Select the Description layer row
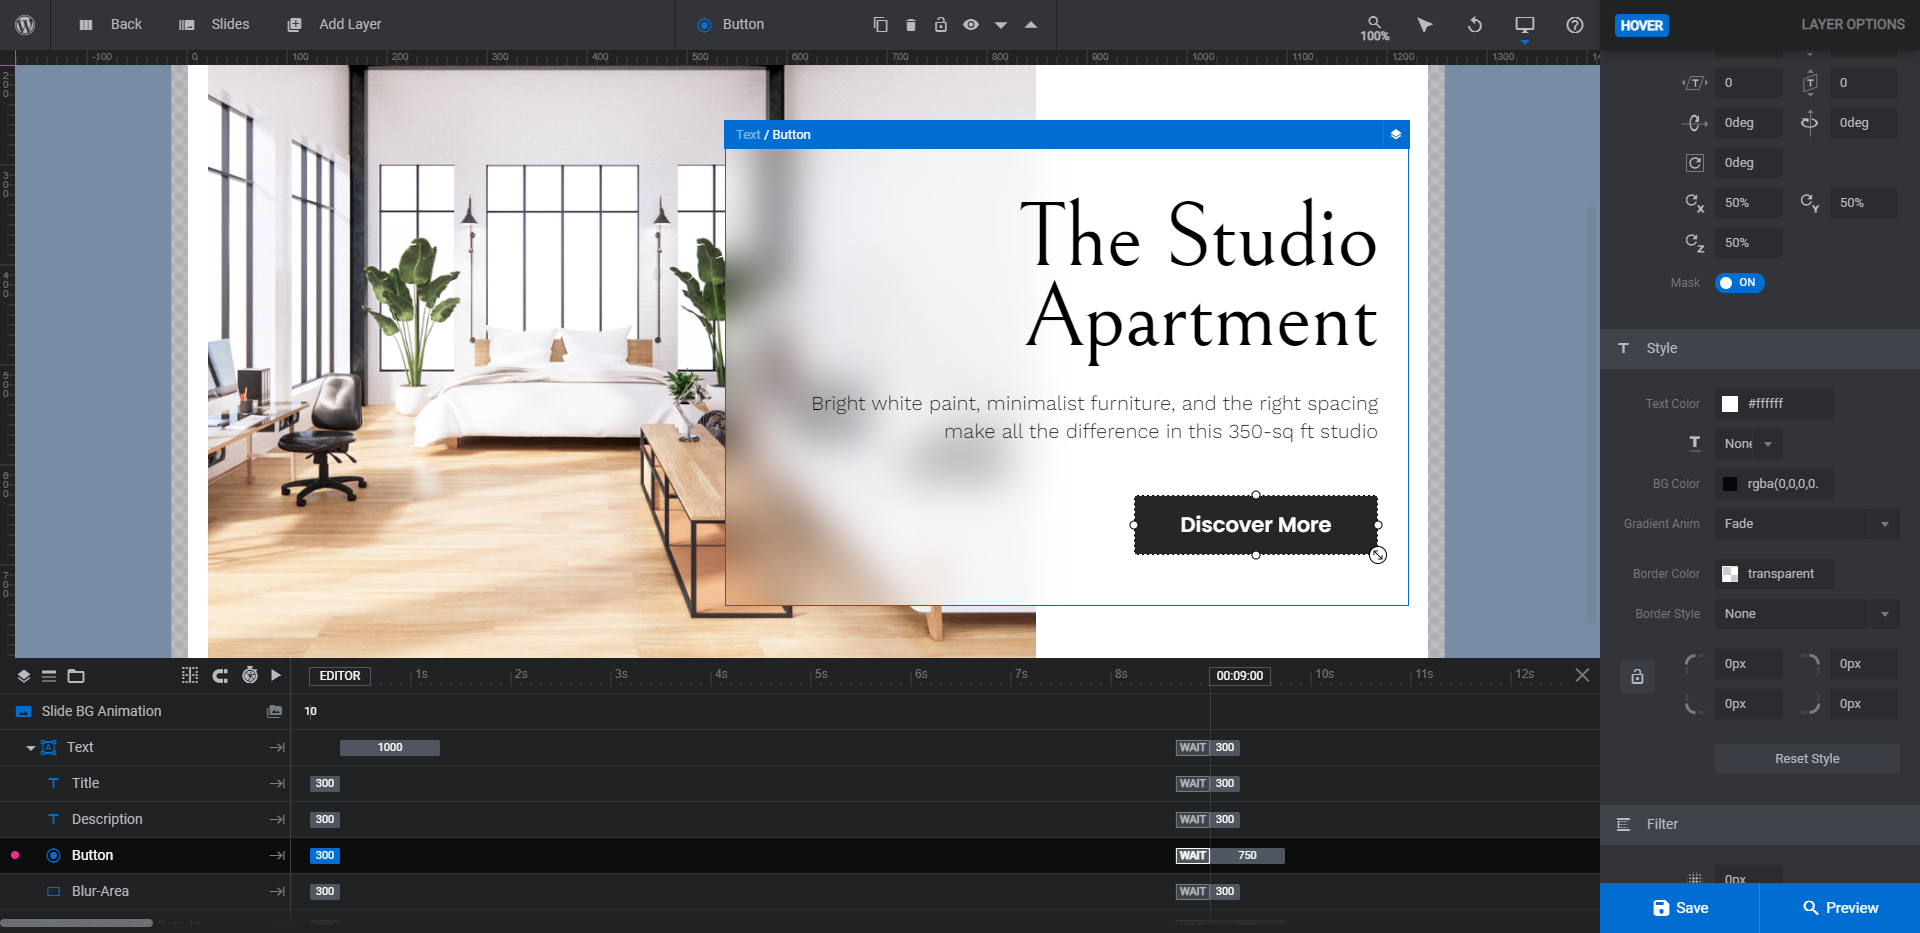This screenshot has height=933, width=1920. pyautogui.click(x=145, y=819)
